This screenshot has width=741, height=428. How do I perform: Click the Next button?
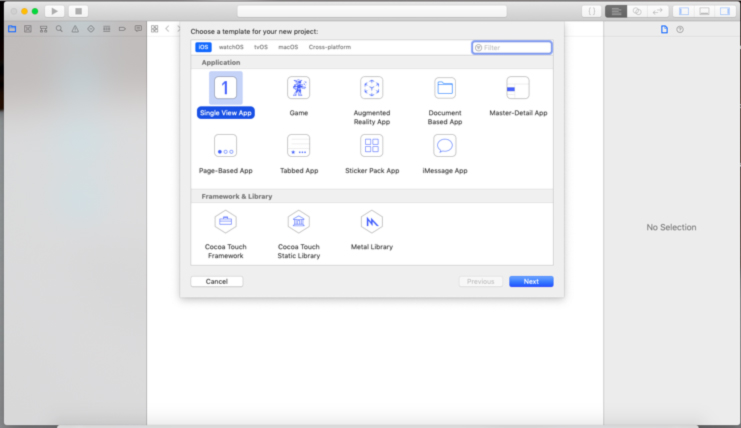(x=531, y=282)
